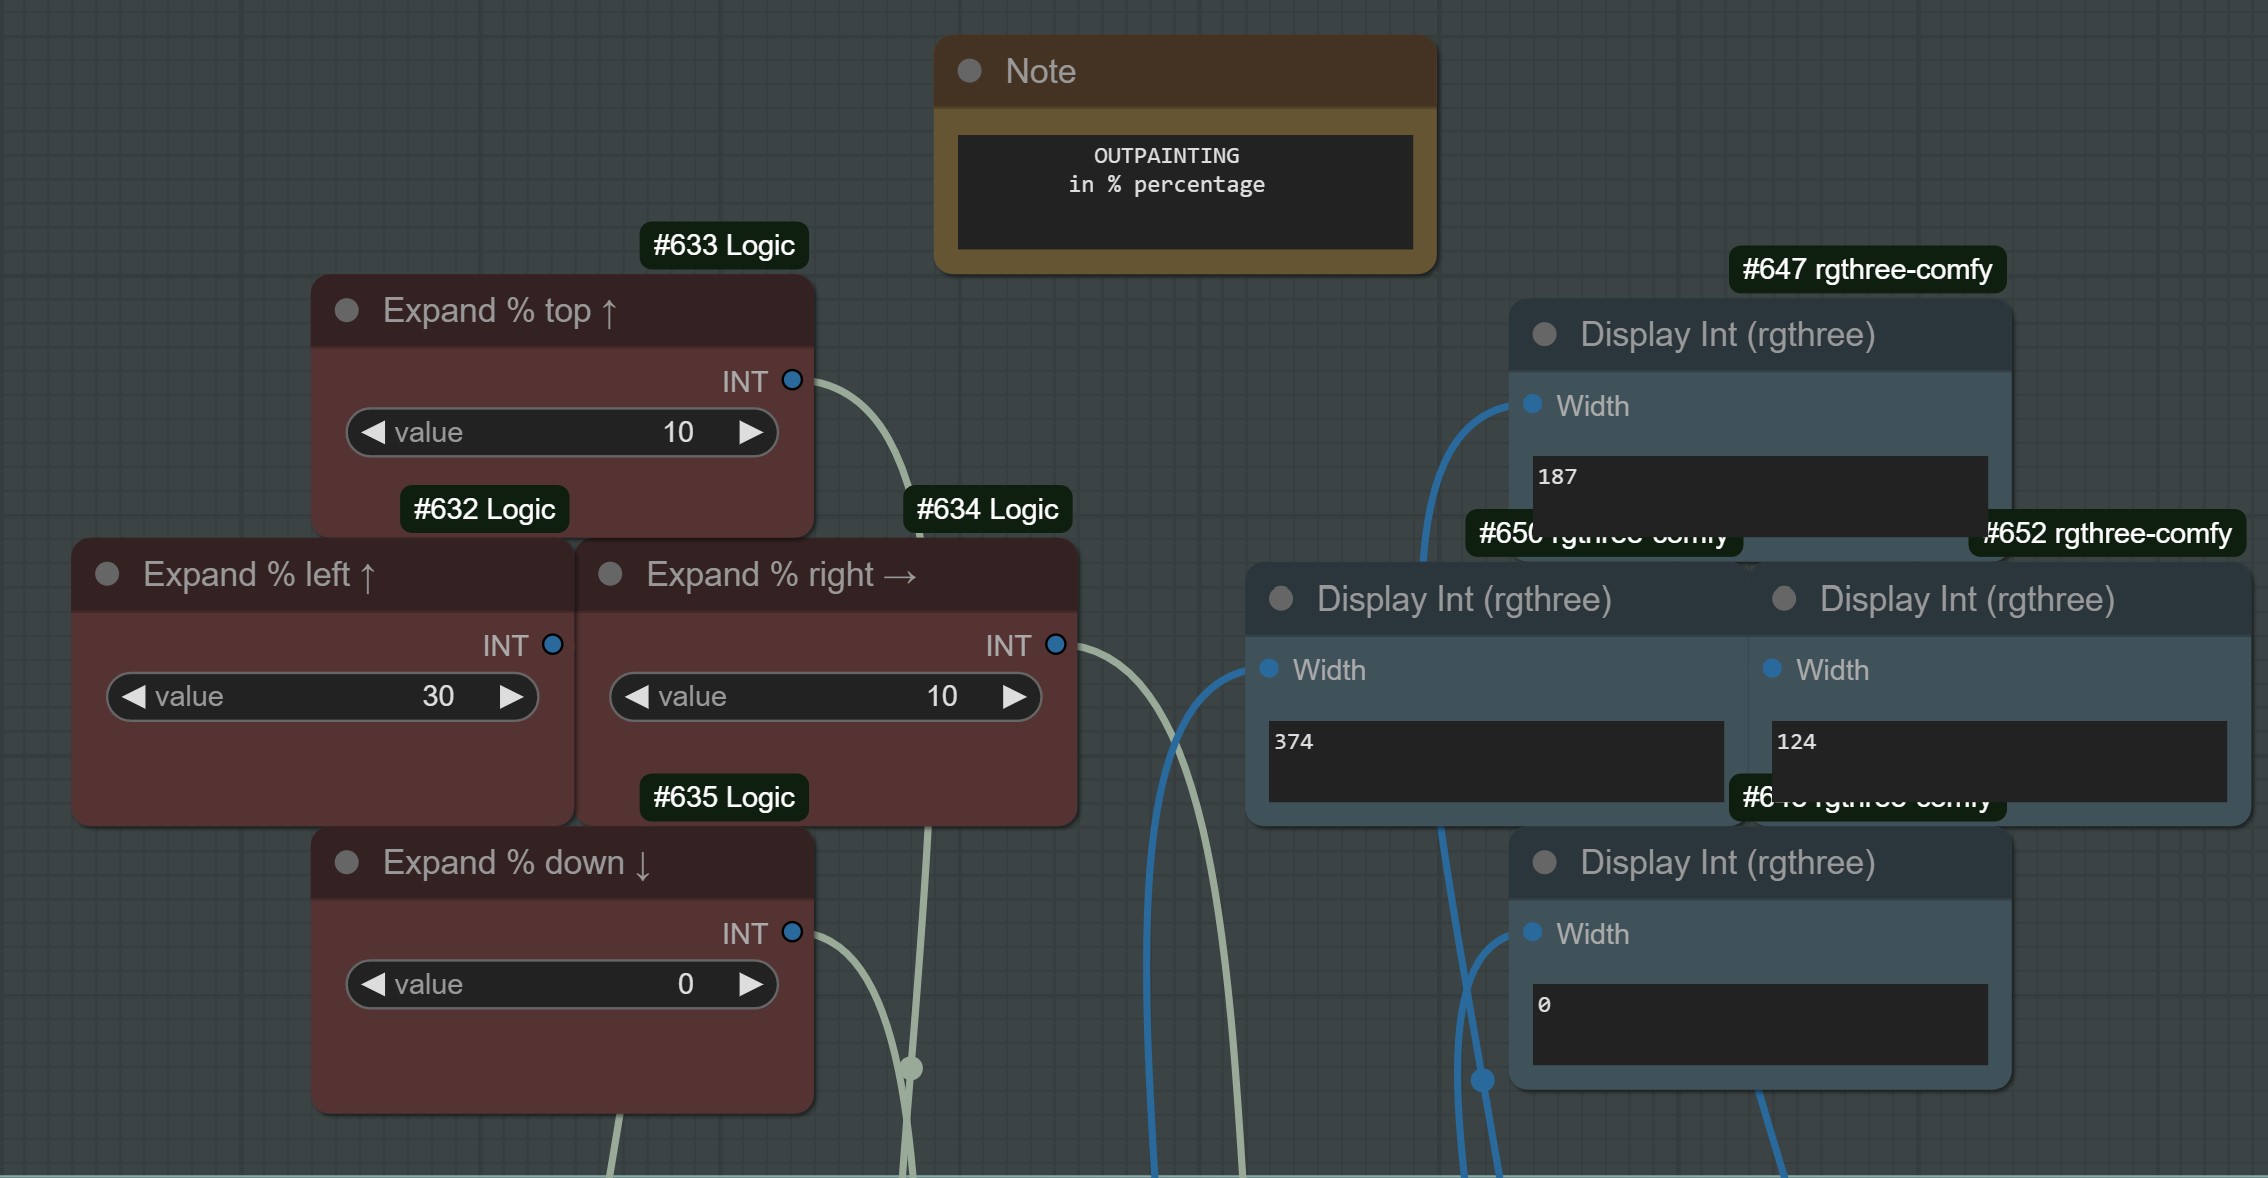Click the Expand % left value slider field
The image size is (2268, 1178).
pyautogui.click(x=322, y=696)
